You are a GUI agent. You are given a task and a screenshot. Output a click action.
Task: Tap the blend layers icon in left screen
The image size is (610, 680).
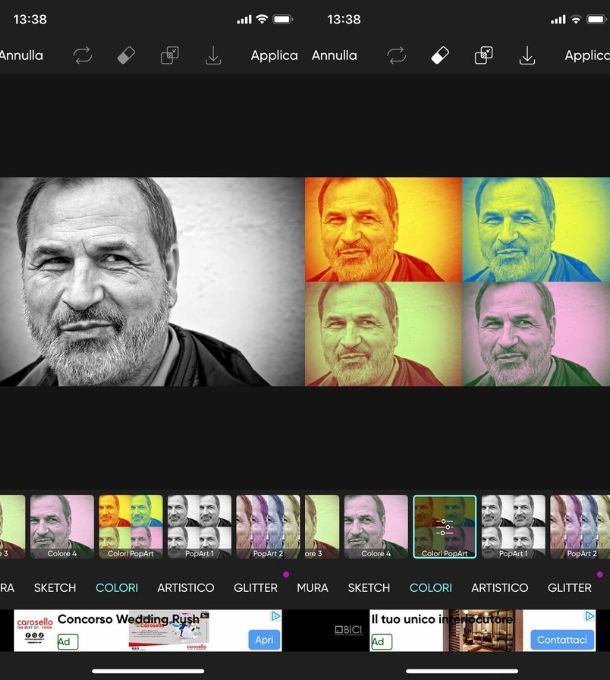coord(170,56)
